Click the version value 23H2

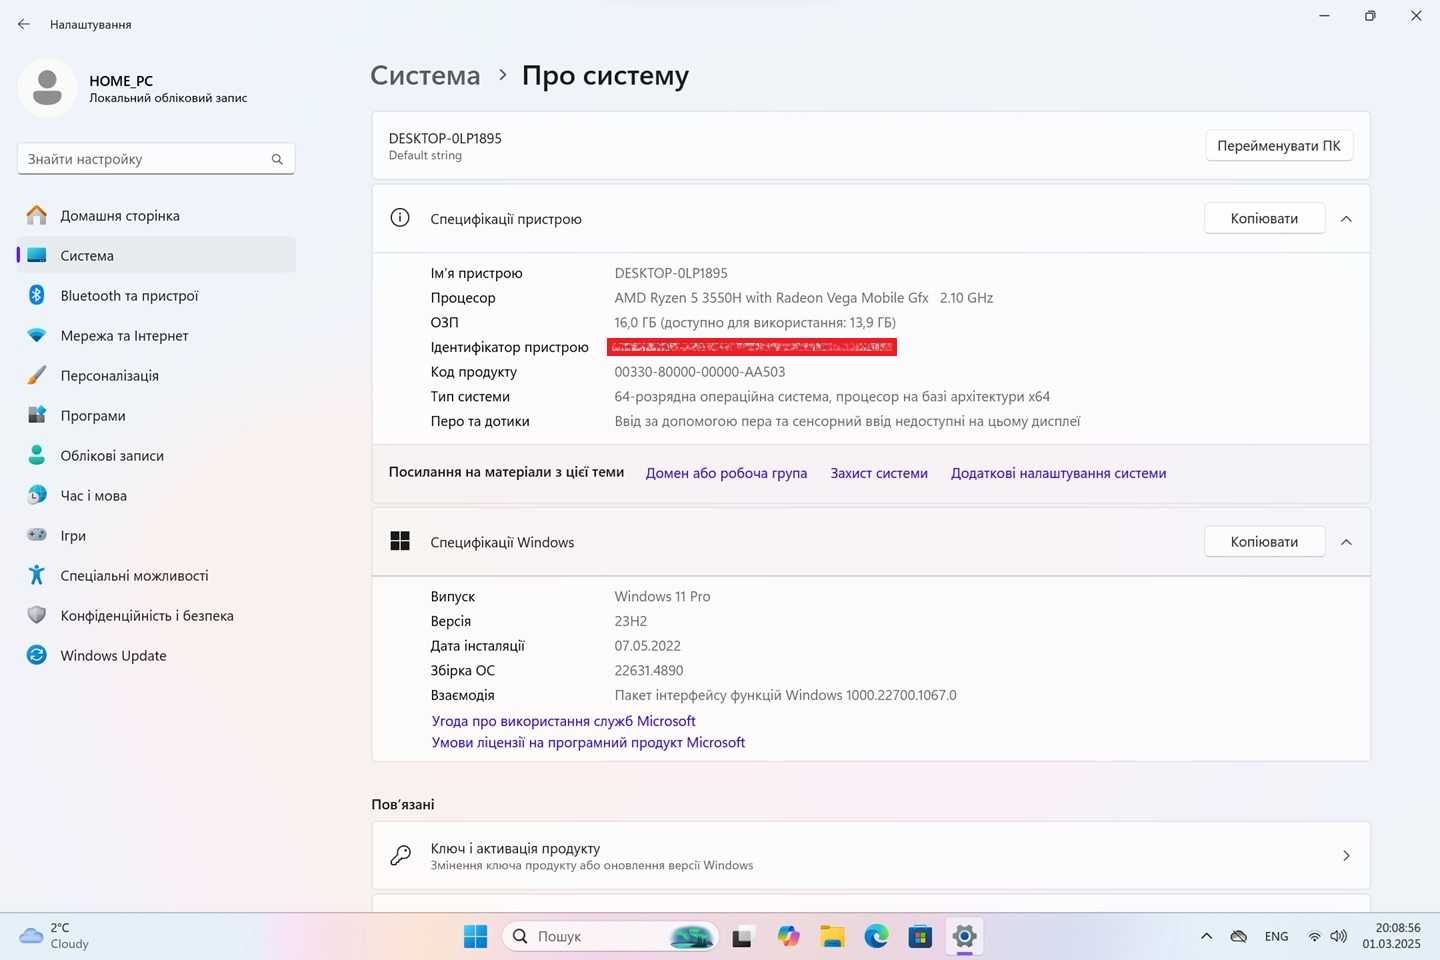631,621
